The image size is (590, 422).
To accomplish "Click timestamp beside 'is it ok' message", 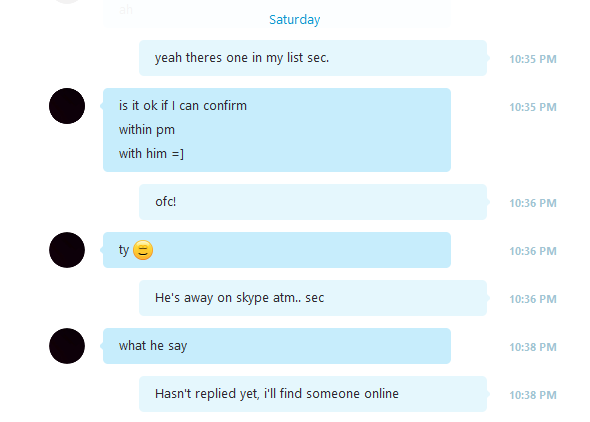I will (533, 107).
